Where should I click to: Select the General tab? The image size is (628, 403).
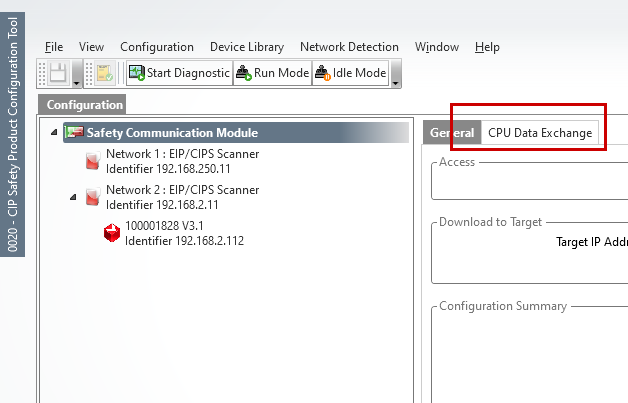coord(452,133)
